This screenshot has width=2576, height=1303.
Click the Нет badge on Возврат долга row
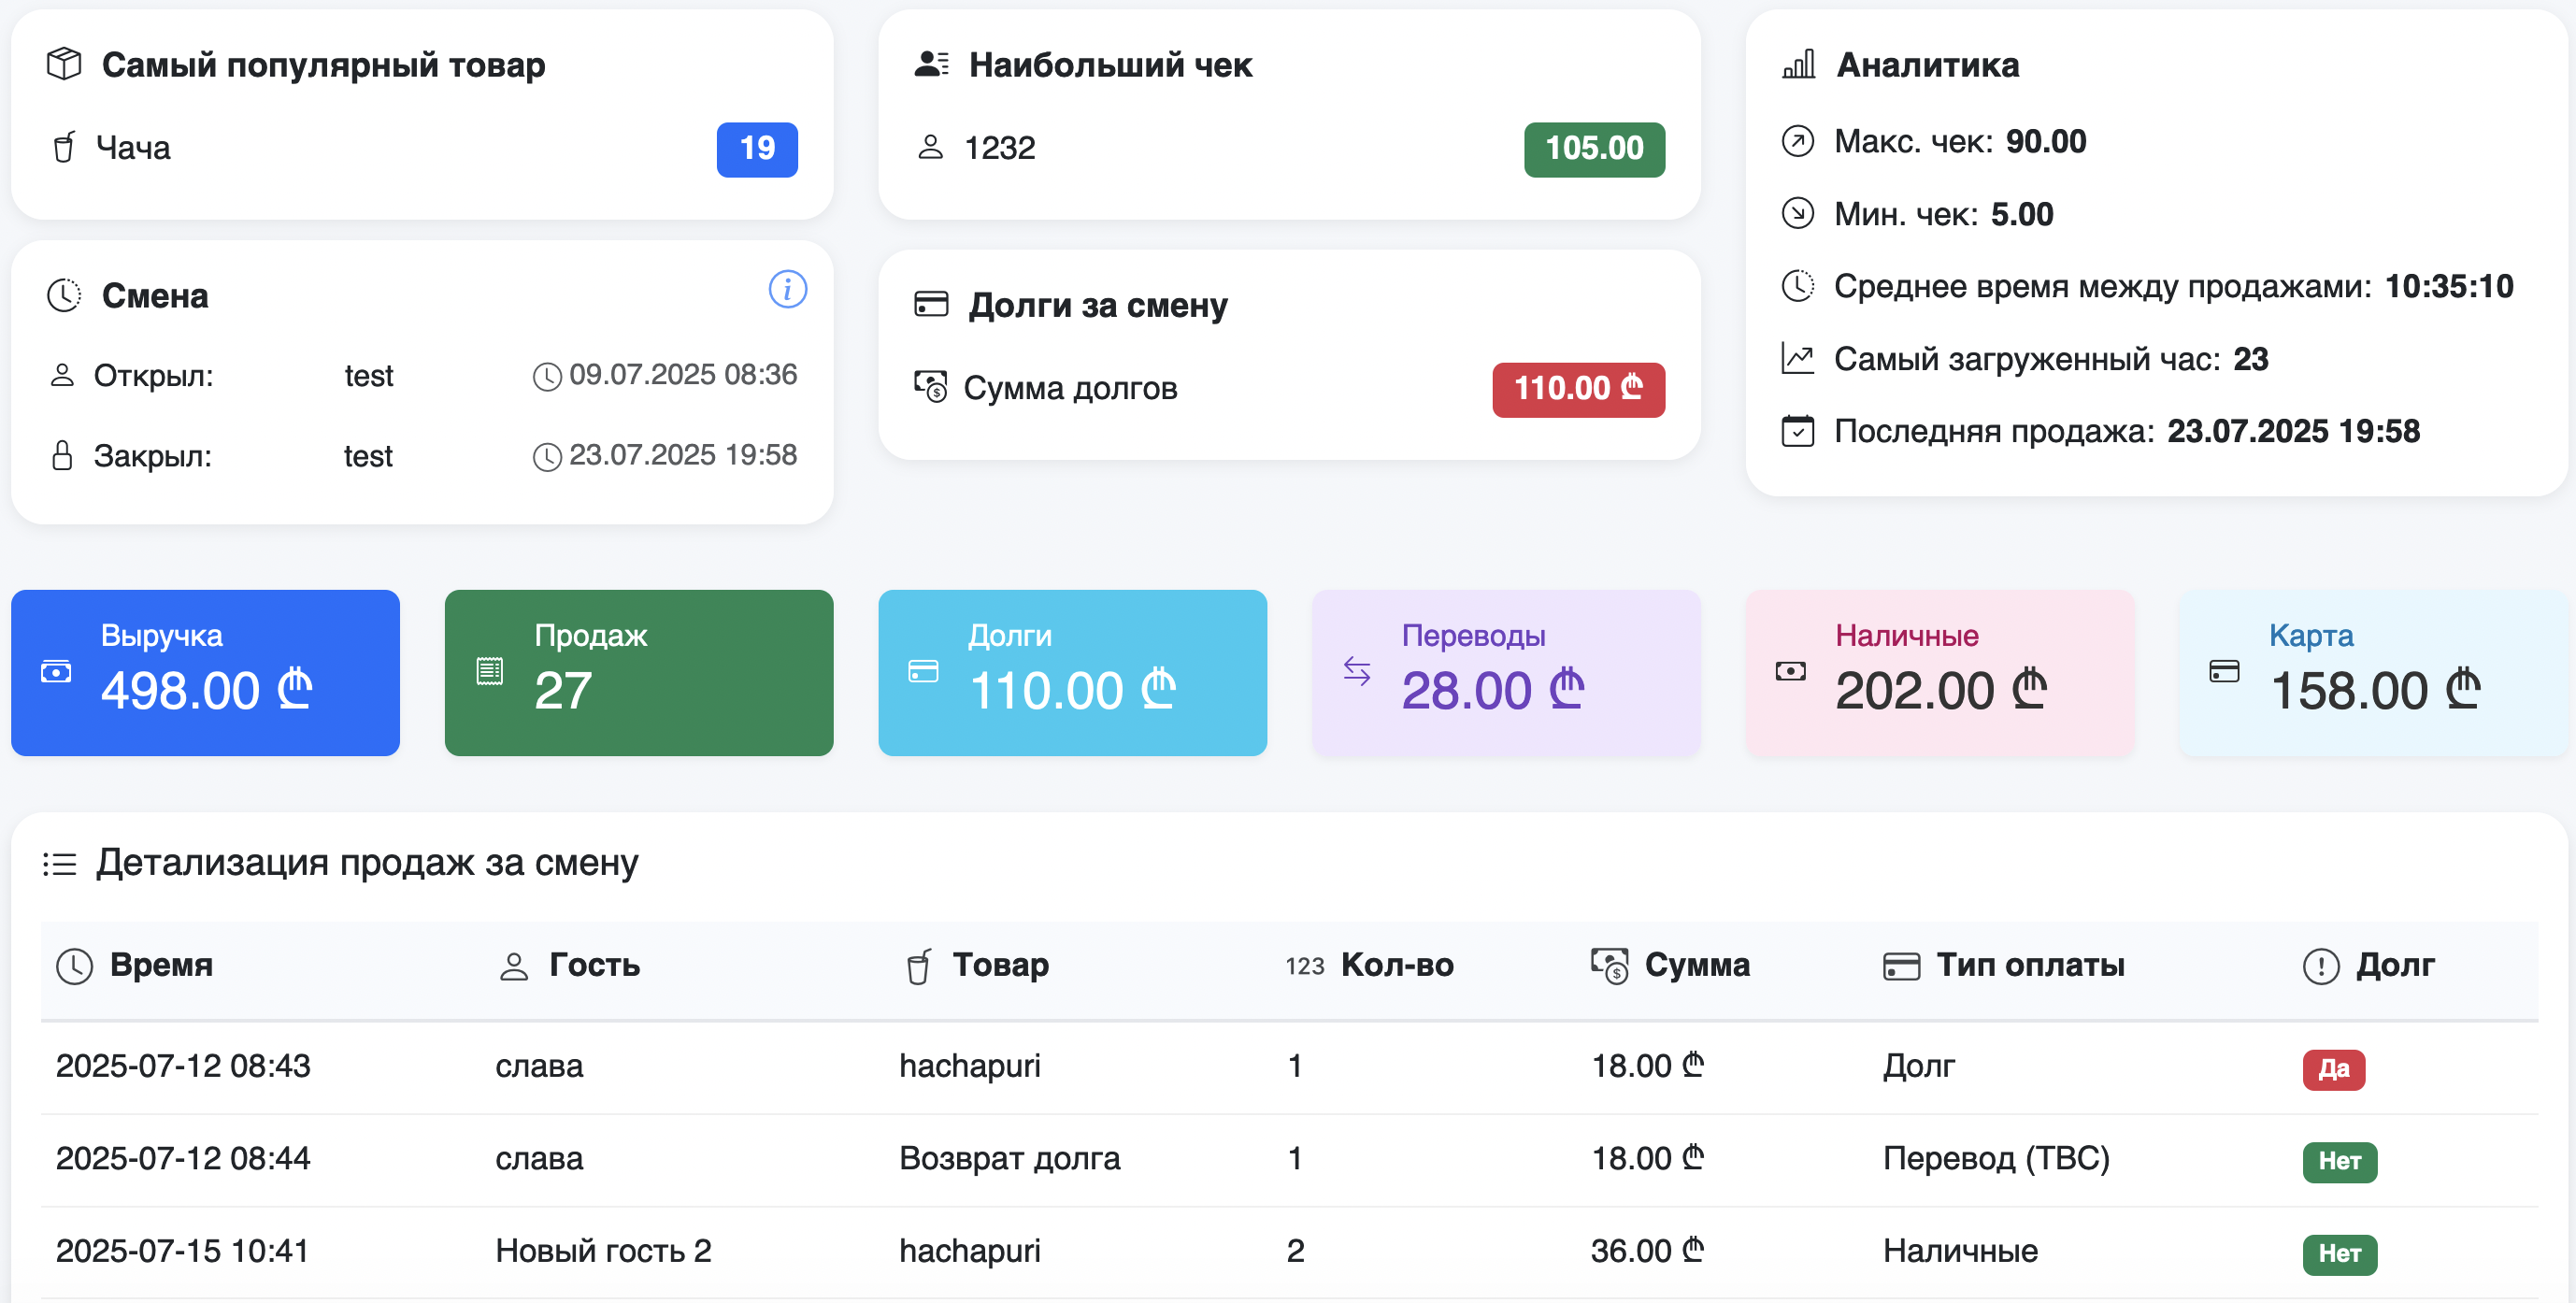coord(2339,1161)
